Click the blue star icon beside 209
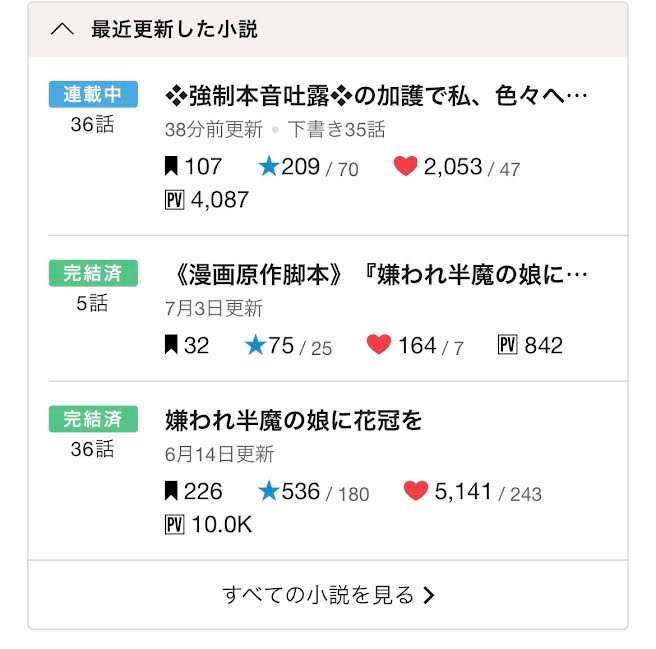 tap(269, 166)
